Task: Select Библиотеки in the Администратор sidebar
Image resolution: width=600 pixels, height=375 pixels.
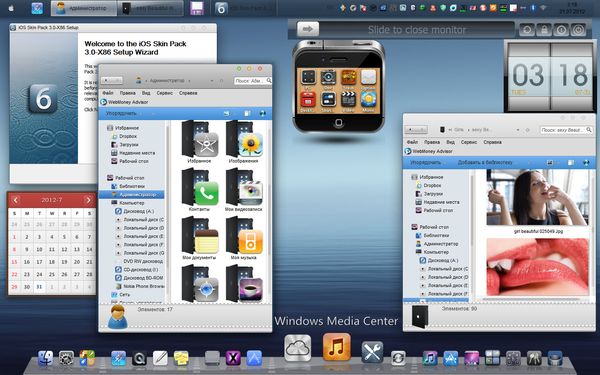Action: pyautogui.click(x=132, y=186)
